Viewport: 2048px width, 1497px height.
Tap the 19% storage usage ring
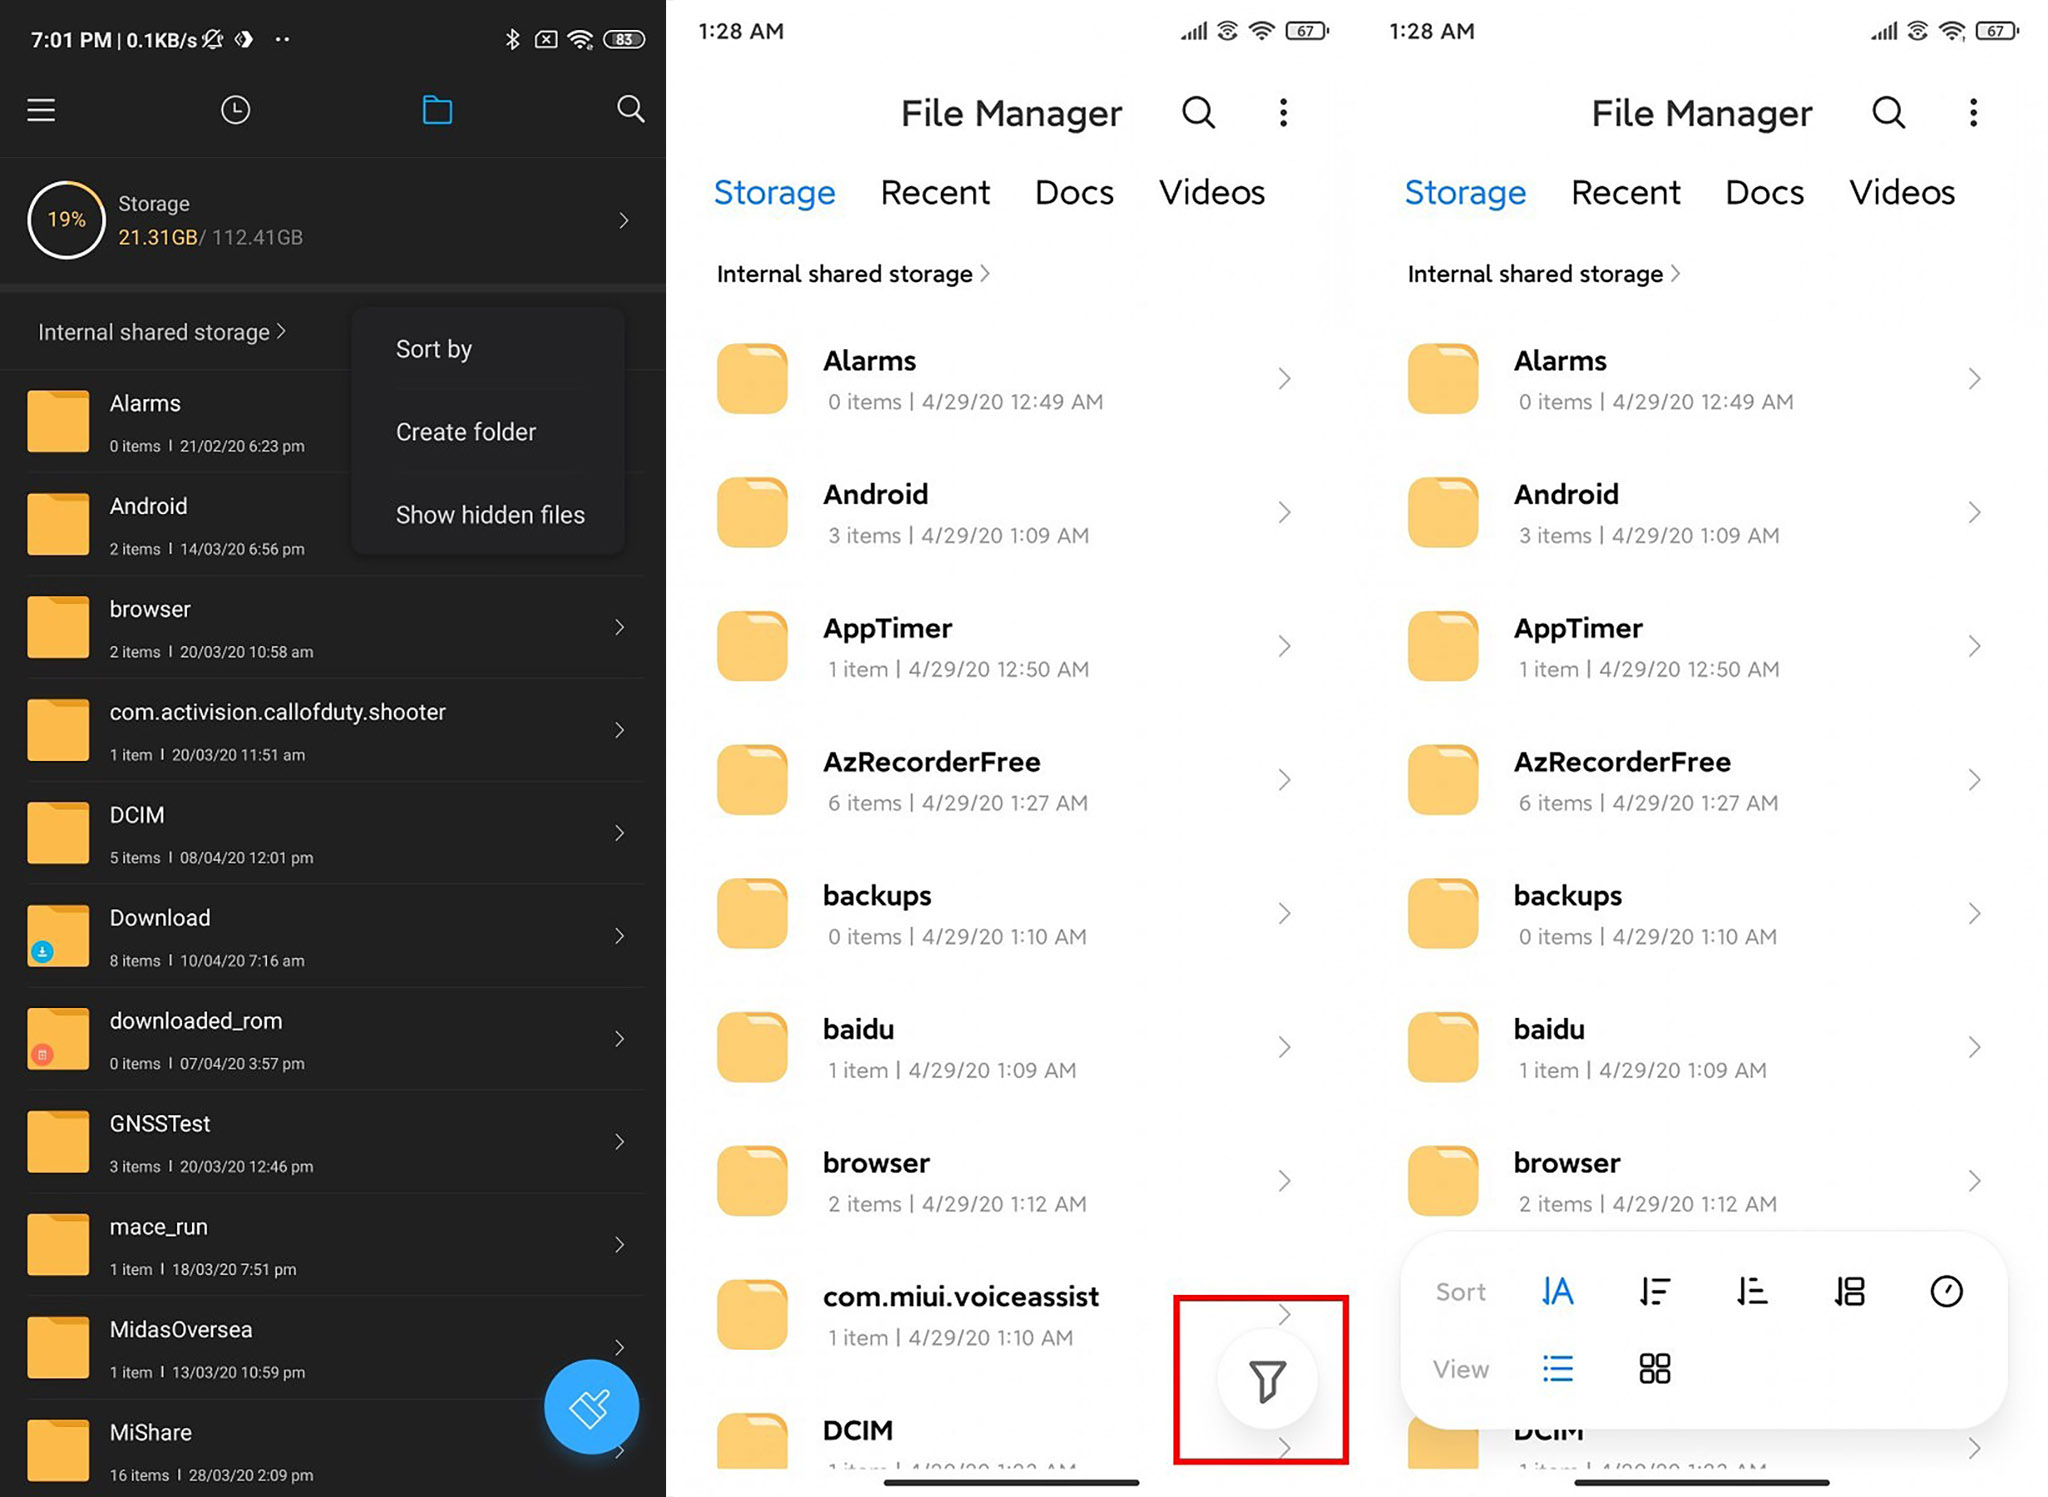coord(67,220)
